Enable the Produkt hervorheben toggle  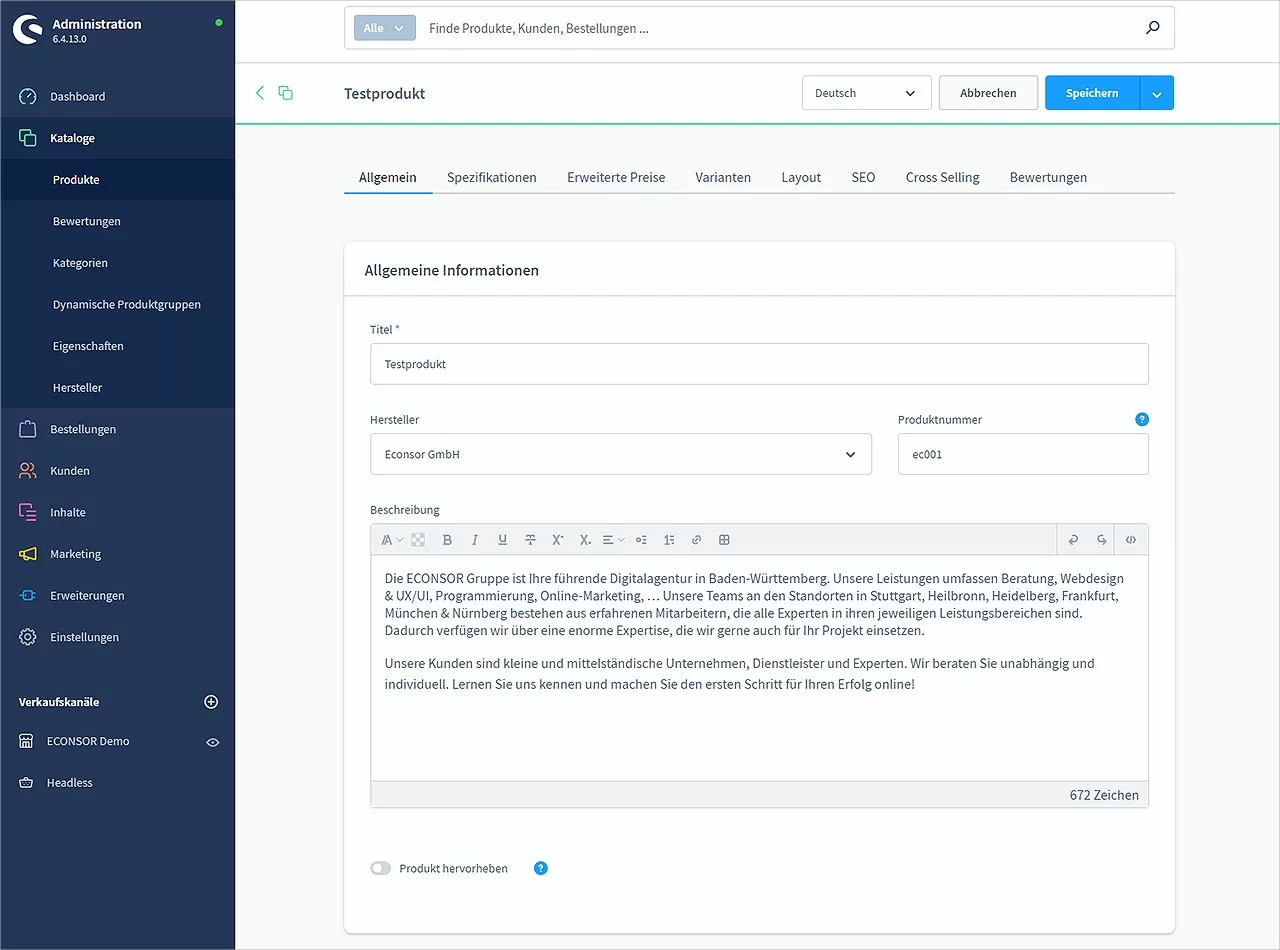point(380,868)
